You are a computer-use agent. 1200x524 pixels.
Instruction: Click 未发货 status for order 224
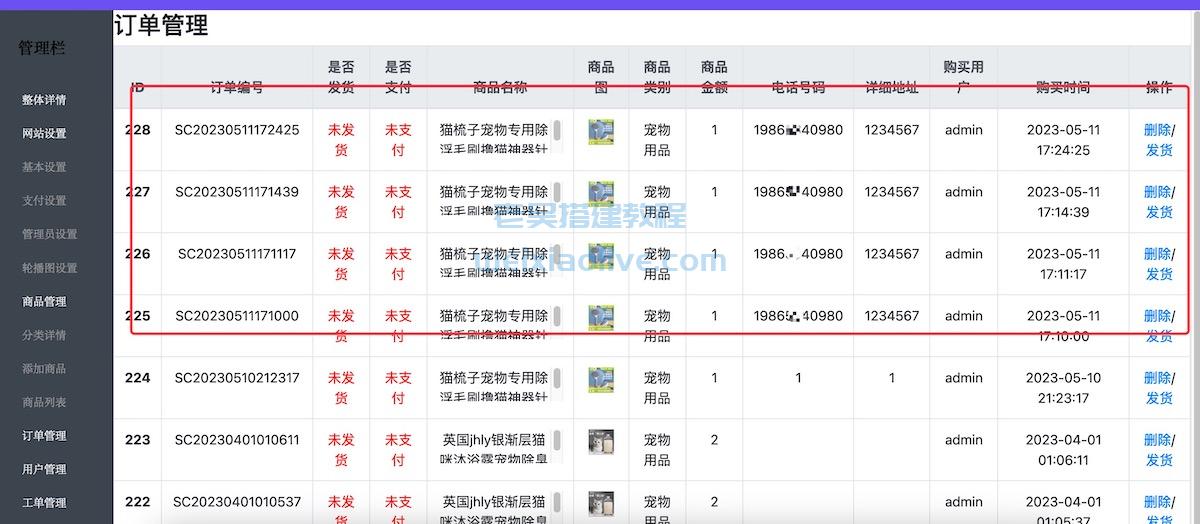coord(341,389)
